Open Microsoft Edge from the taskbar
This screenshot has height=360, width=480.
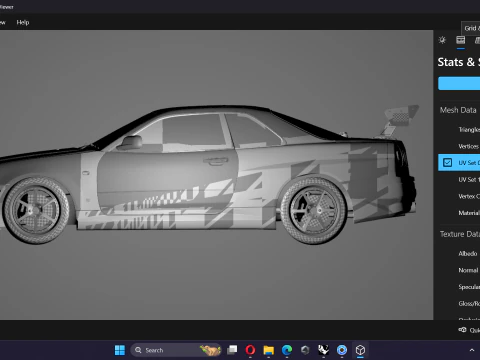pyautogui.click(x=287, y=350)
